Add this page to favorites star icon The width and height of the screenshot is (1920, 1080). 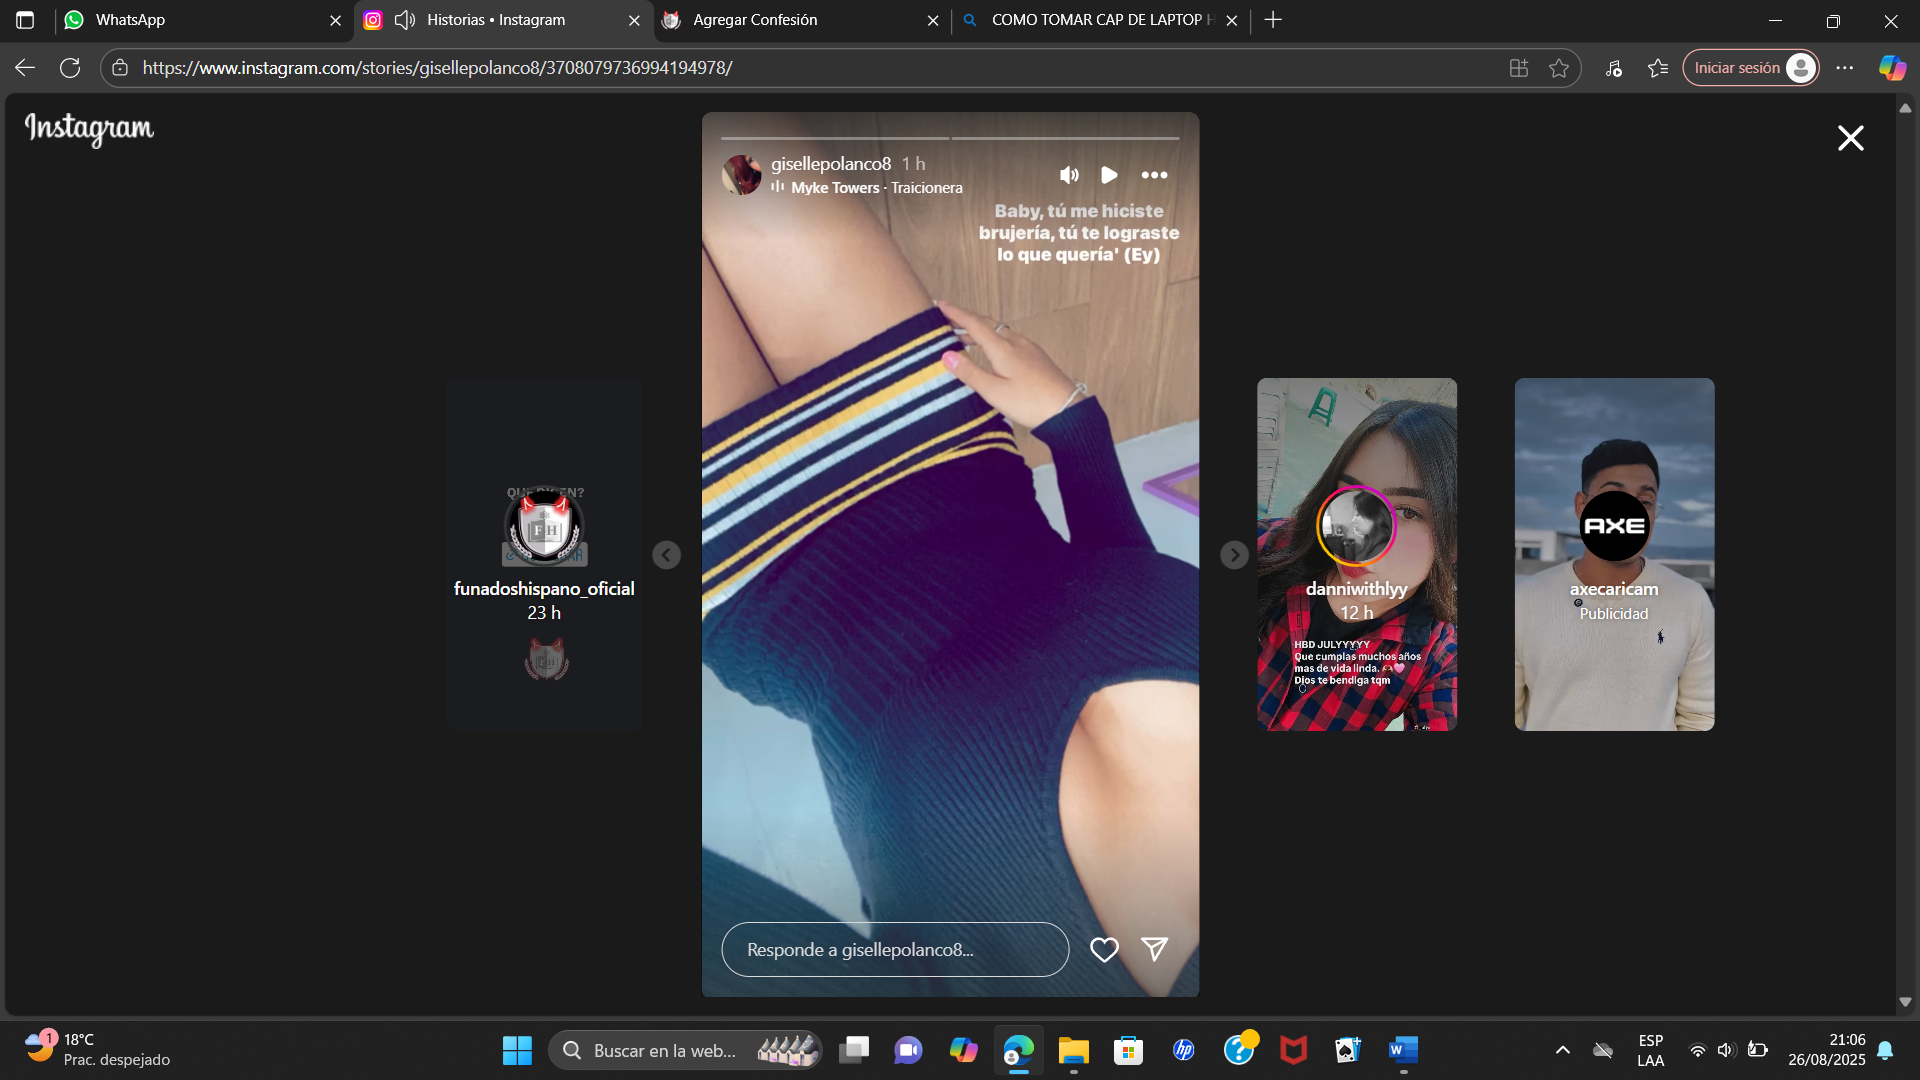click(1558, 68)
